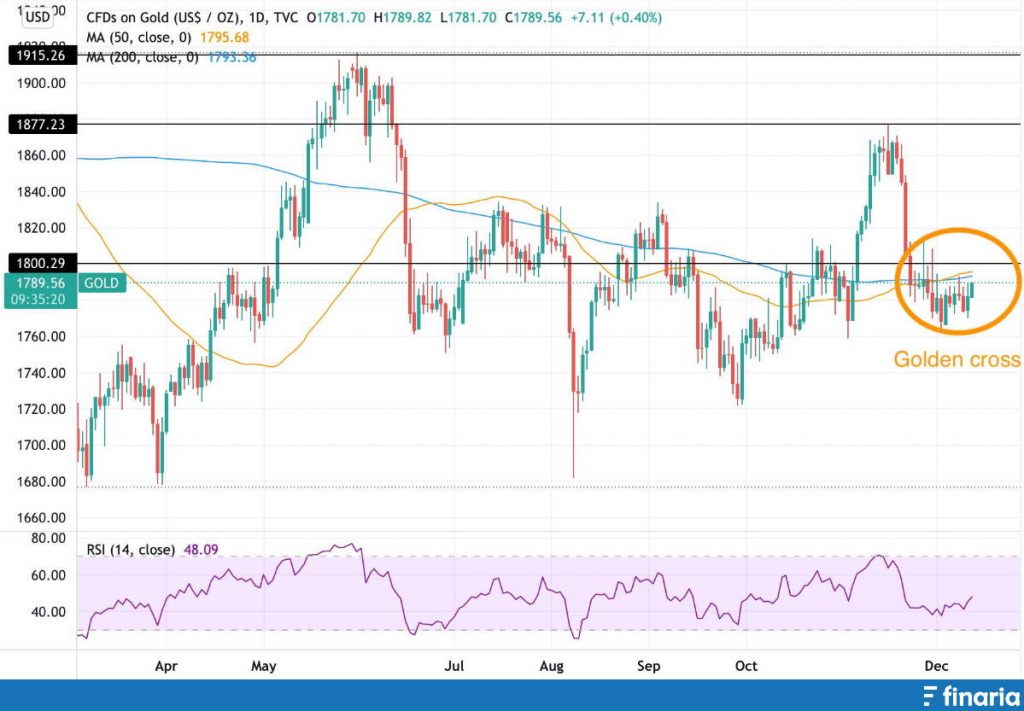Open the RSI (14, close) indicator legend
Image resolution: width=1024 pixels, height=711 pixels.
(x=131, y=550)
